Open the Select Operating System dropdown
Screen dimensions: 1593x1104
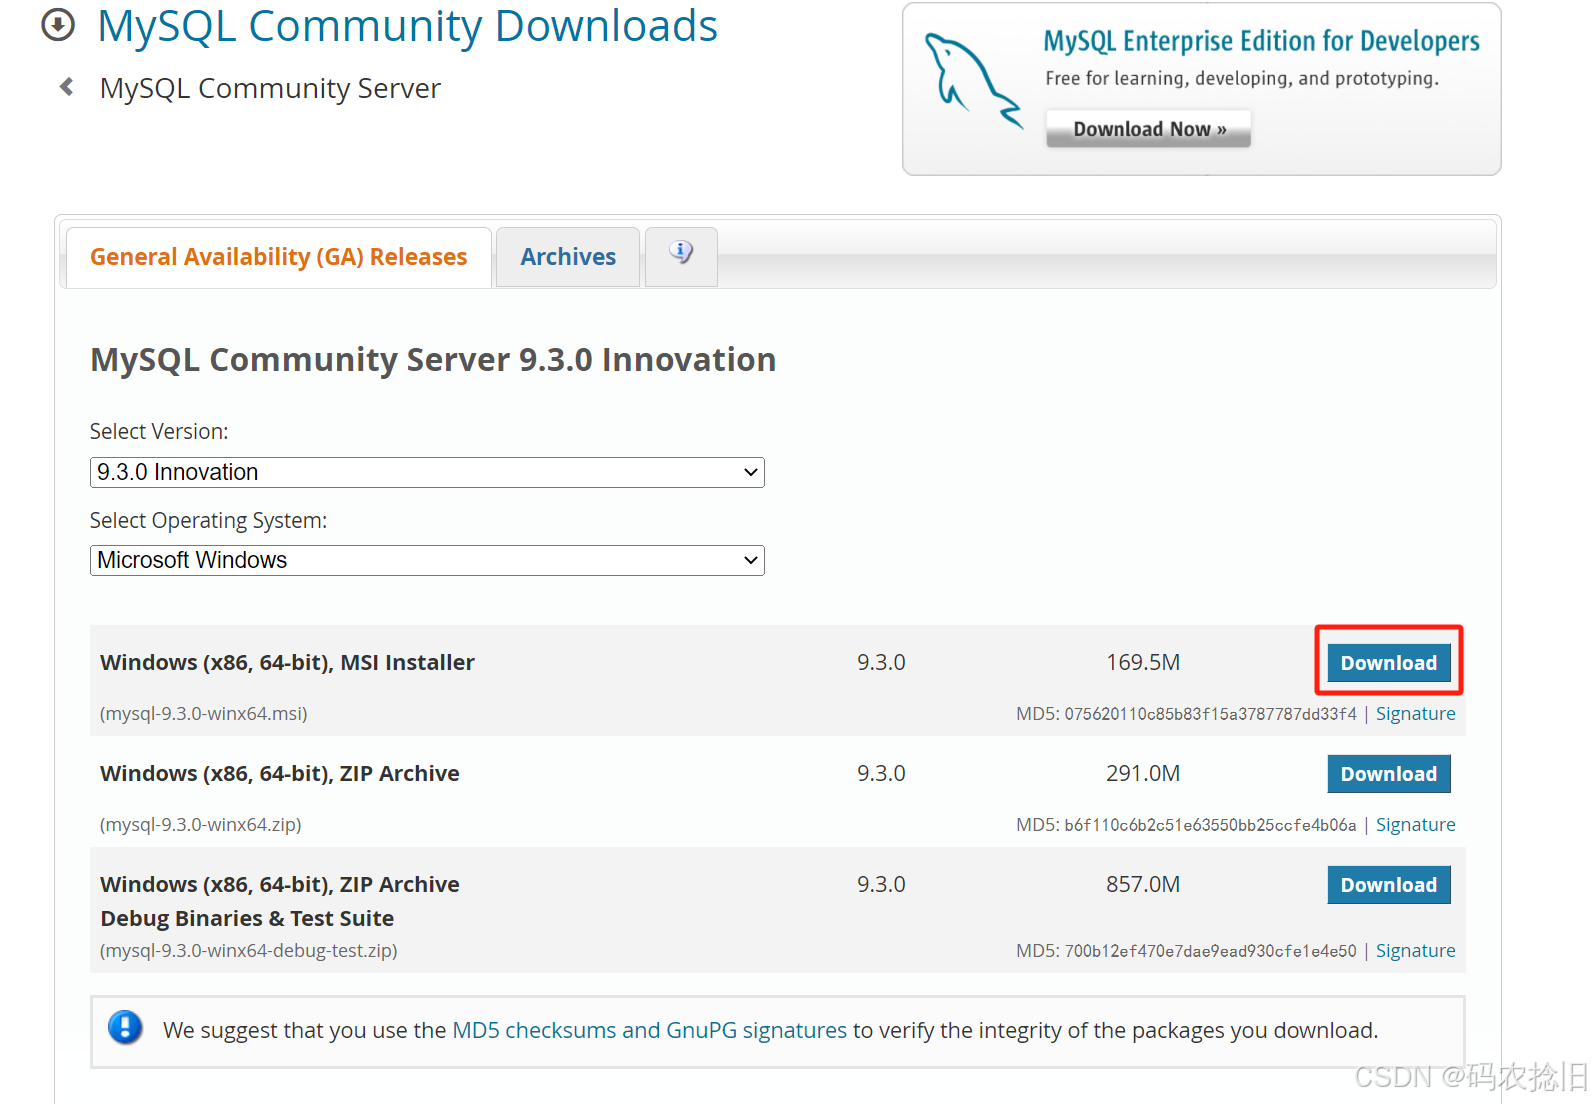point(427,560)
